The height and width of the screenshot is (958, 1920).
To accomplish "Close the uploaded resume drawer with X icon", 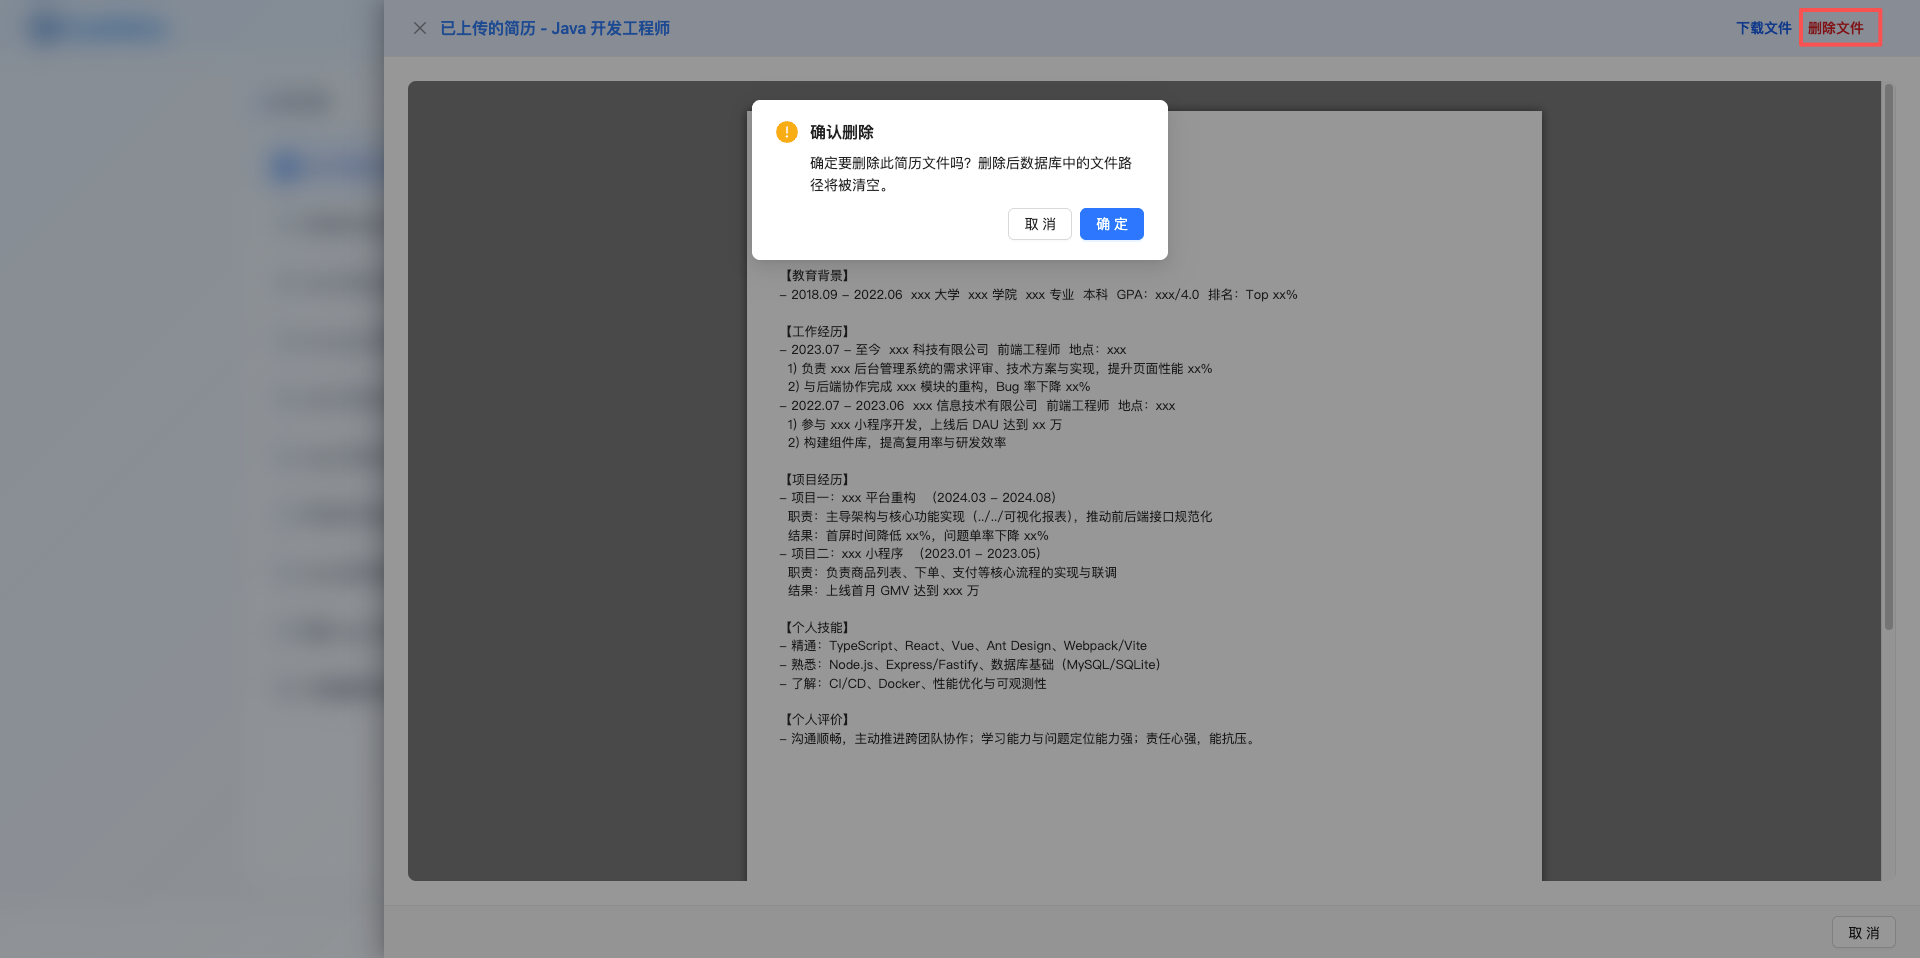I will coord(420,28).
